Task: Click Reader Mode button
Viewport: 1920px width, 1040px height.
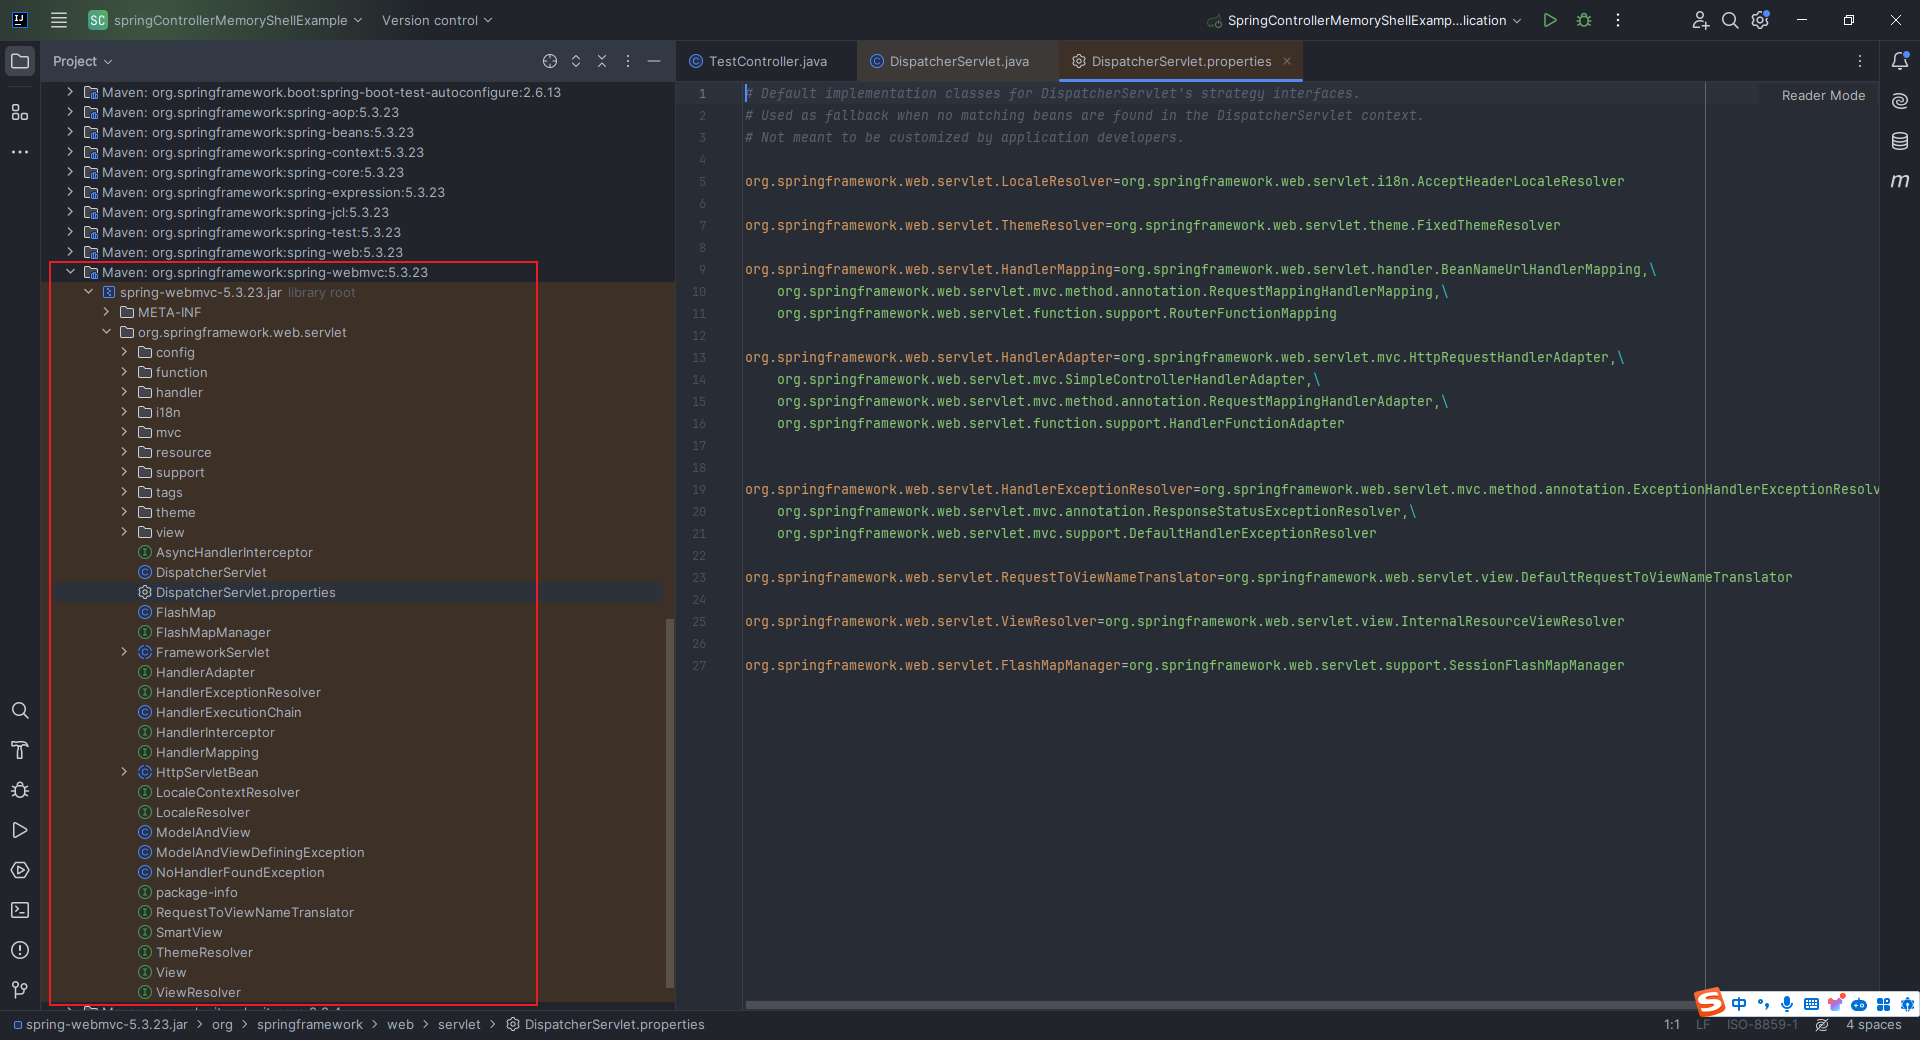Action: pos(1823,95)
